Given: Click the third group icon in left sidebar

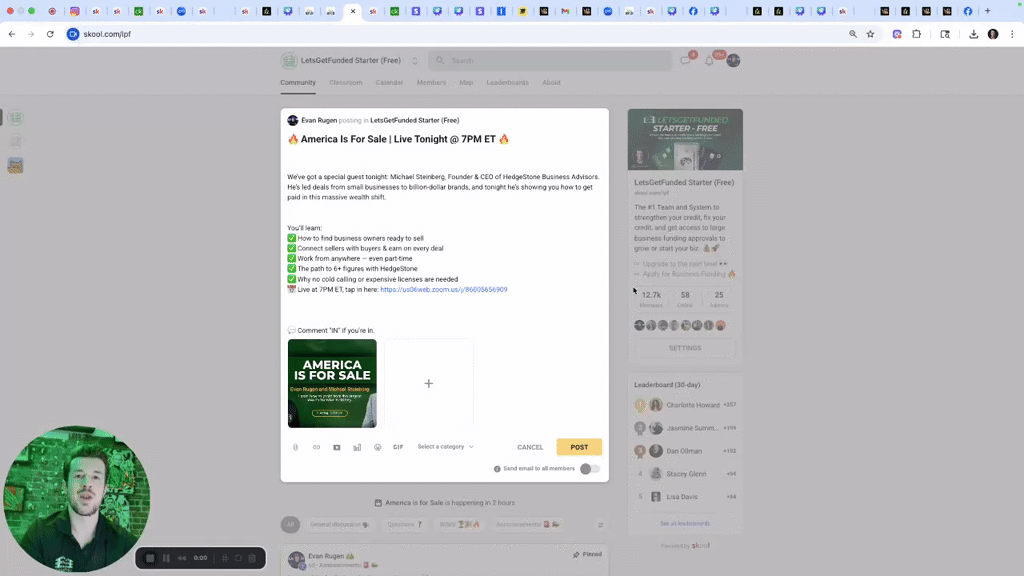Looking at the screenshot, I should (16, 166).
